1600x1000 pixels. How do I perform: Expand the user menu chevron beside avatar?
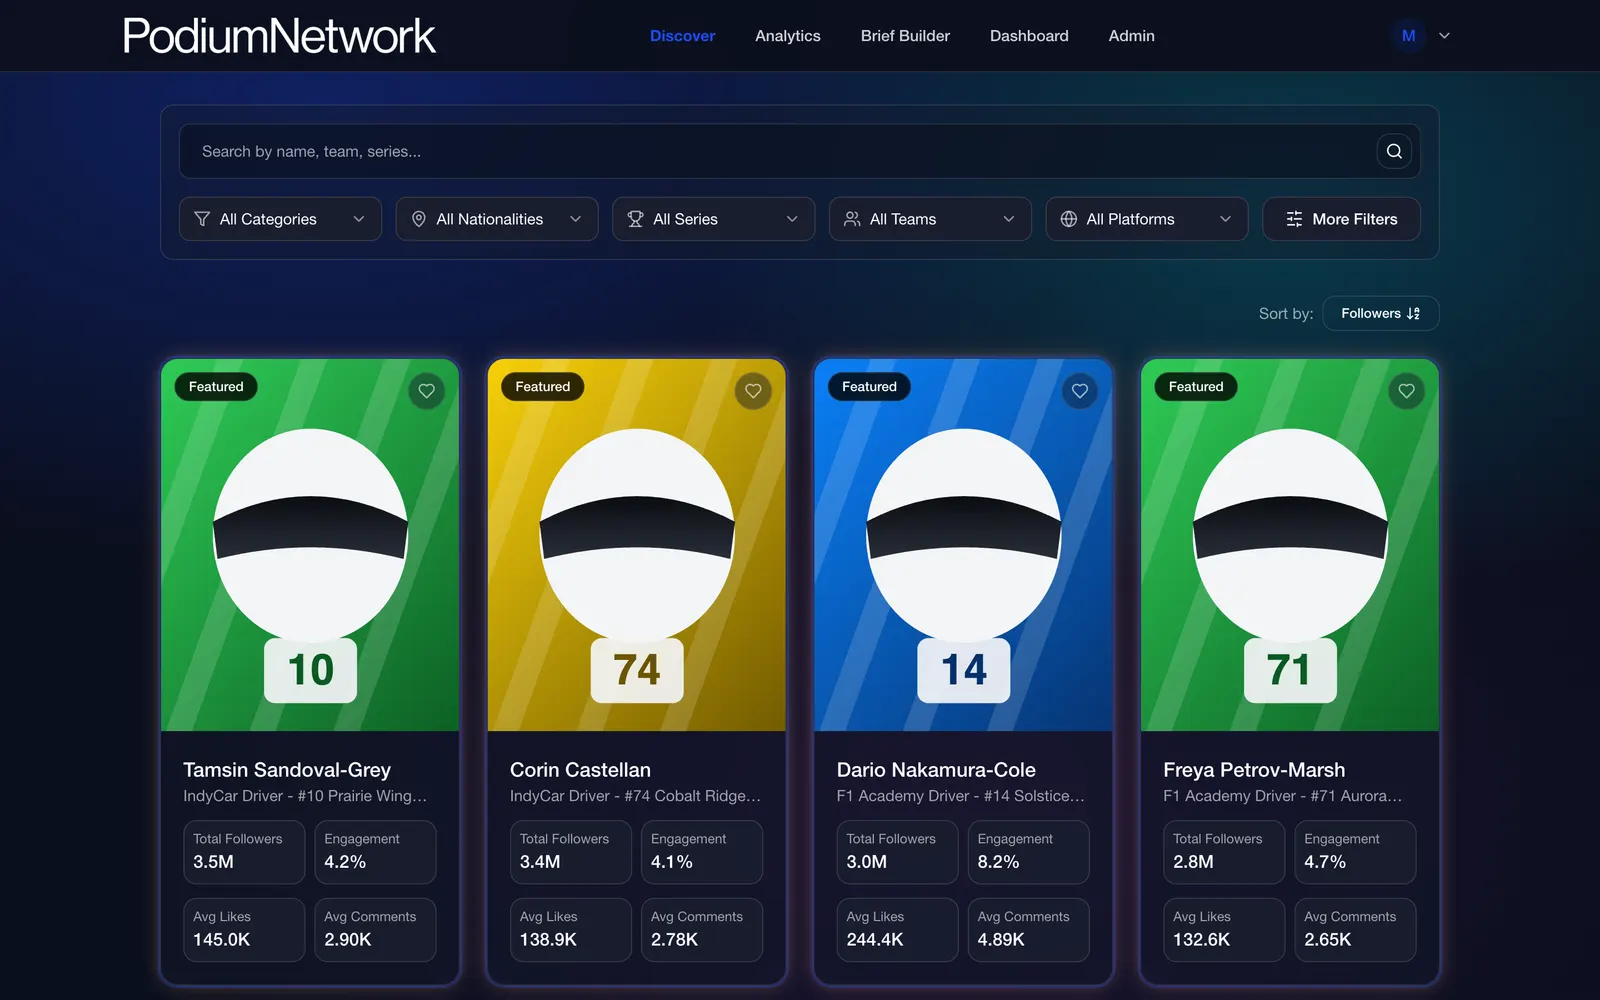pyautogui.click(x=1444, y=36)
